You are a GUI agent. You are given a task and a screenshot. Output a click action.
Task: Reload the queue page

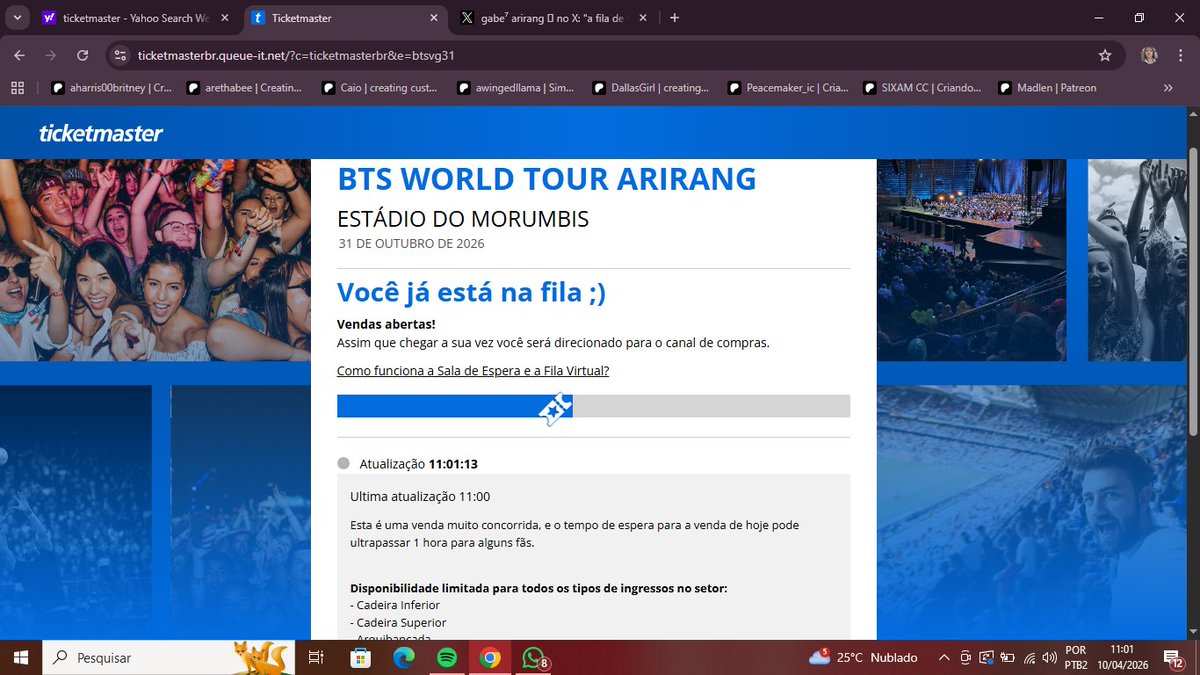tap(82, 55)
